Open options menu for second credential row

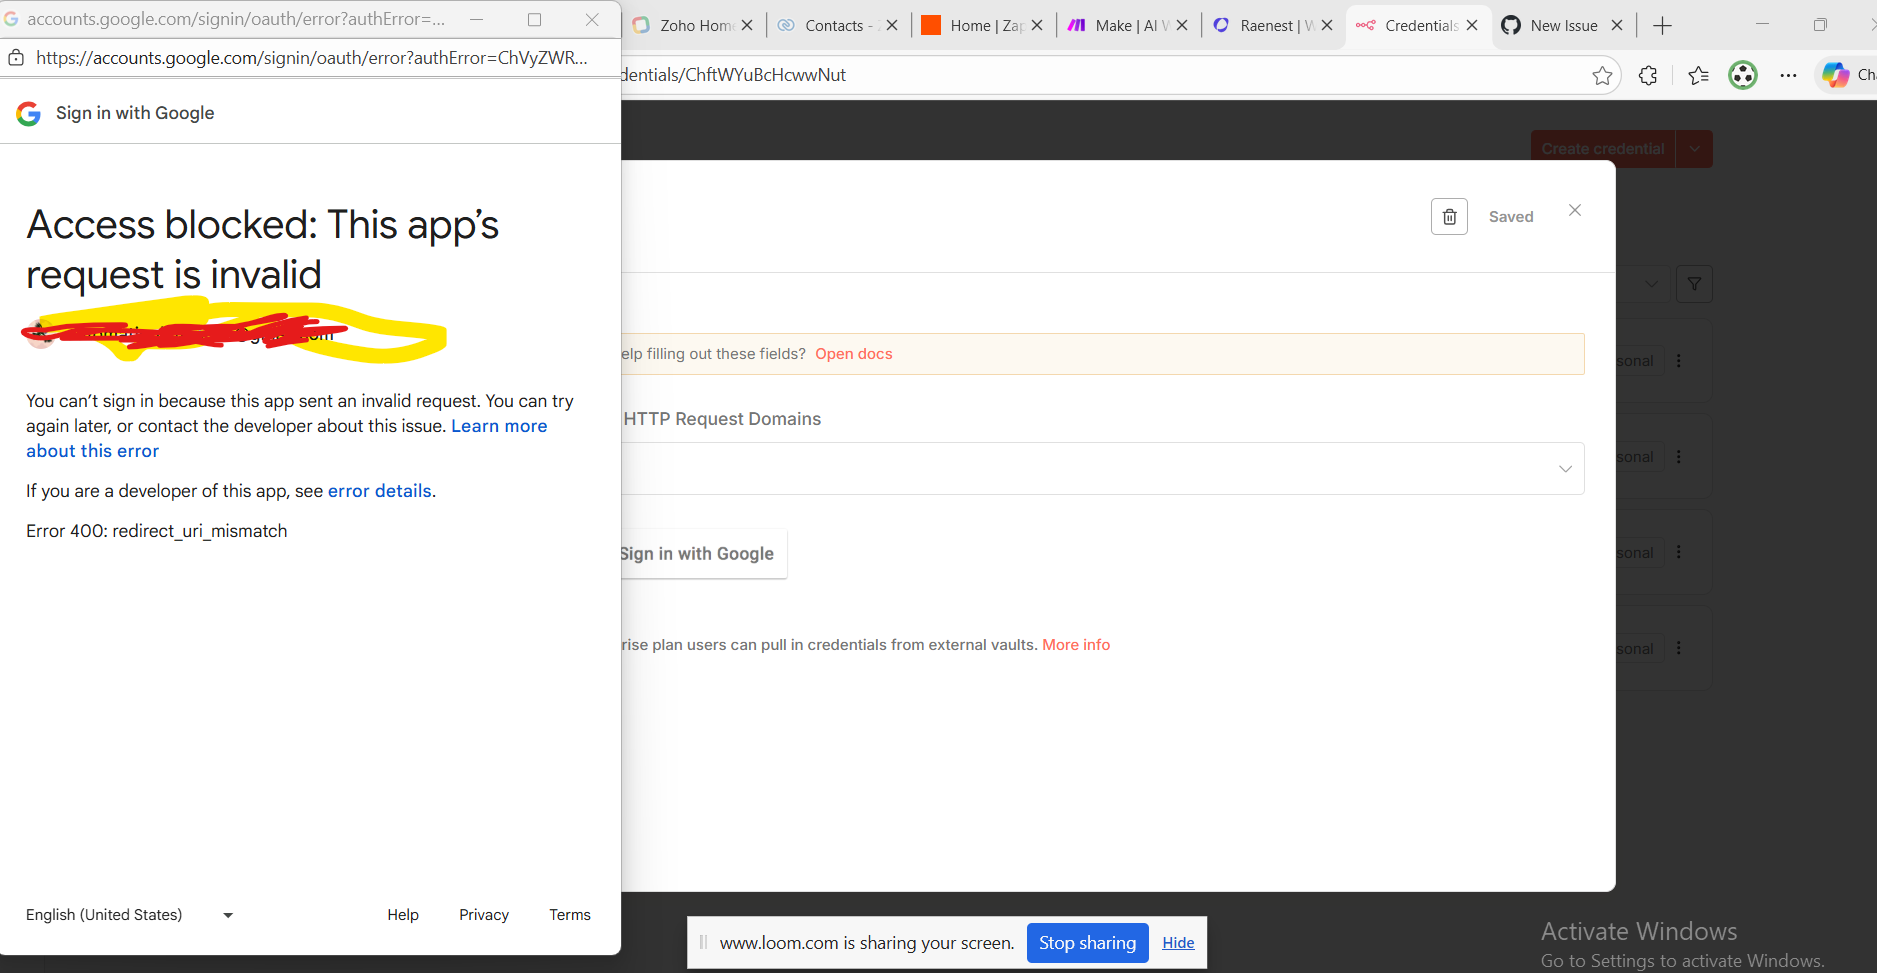click(1679, 457)
